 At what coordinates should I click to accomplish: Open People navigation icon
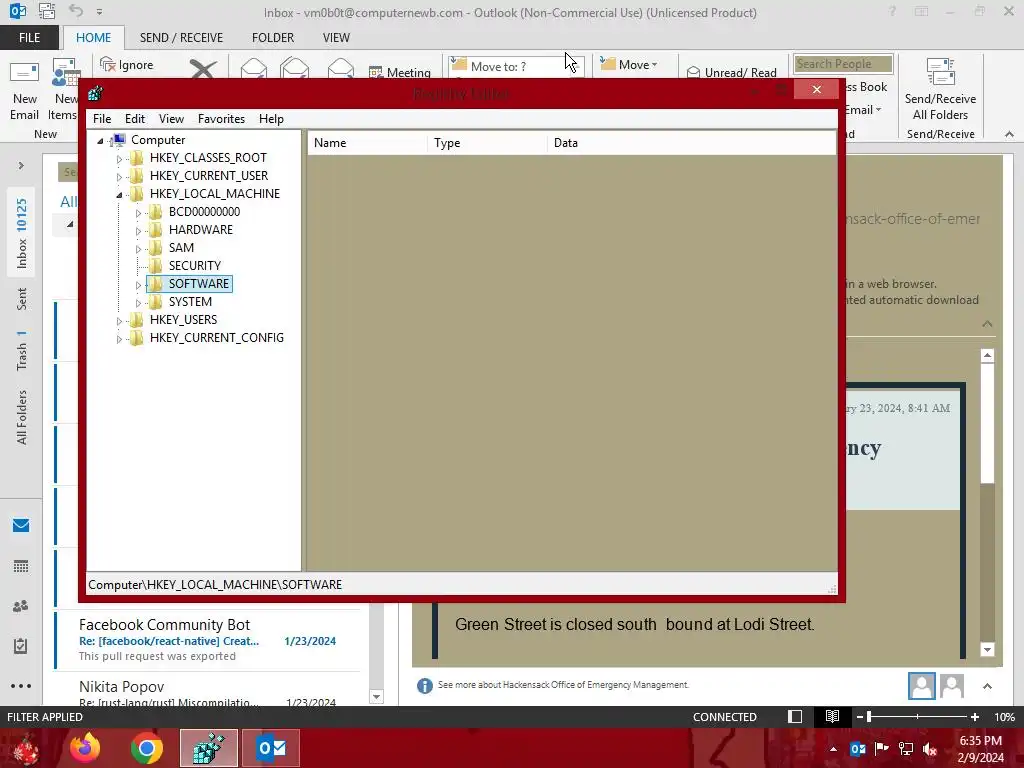point(21,606)
